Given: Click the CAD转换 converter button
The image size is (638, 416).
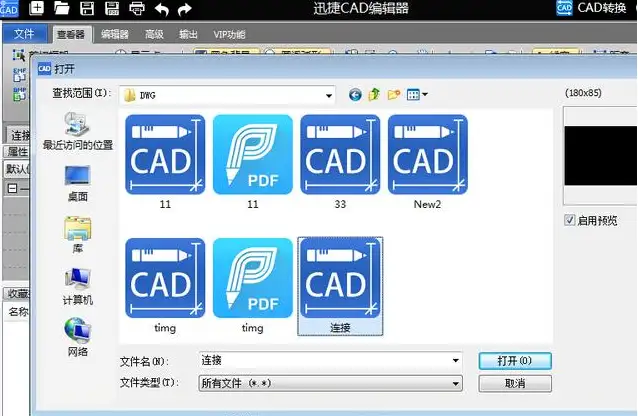Looking at the screenshot, I should (x=592, y=8).
